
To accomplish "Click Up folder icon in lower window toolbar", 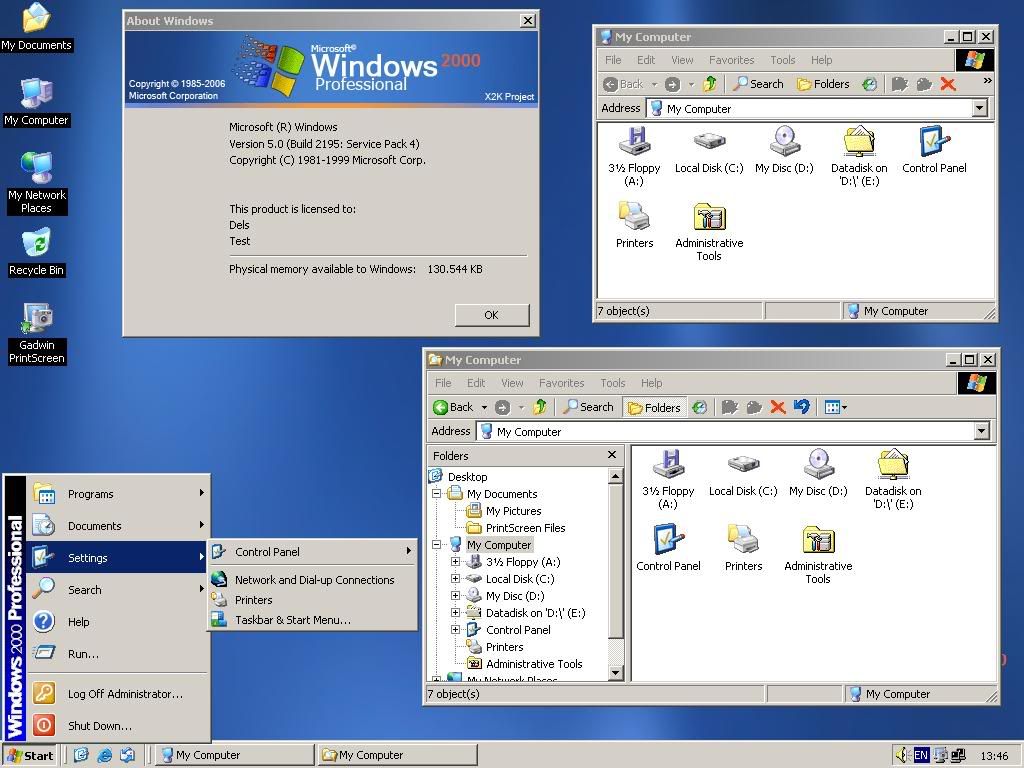I will click(x=540, y=407).
